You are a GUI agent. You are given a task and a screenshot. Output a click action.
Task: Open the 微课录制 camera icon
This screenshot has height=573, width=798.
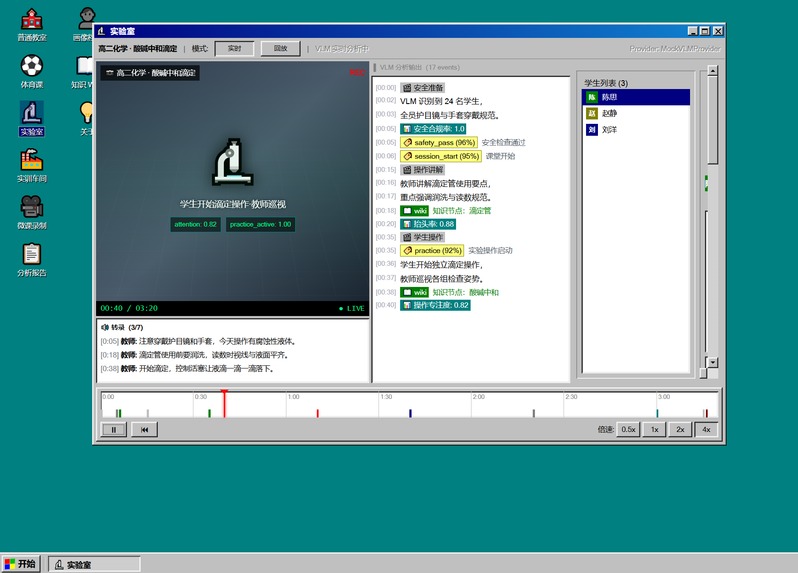coord(32,213)
